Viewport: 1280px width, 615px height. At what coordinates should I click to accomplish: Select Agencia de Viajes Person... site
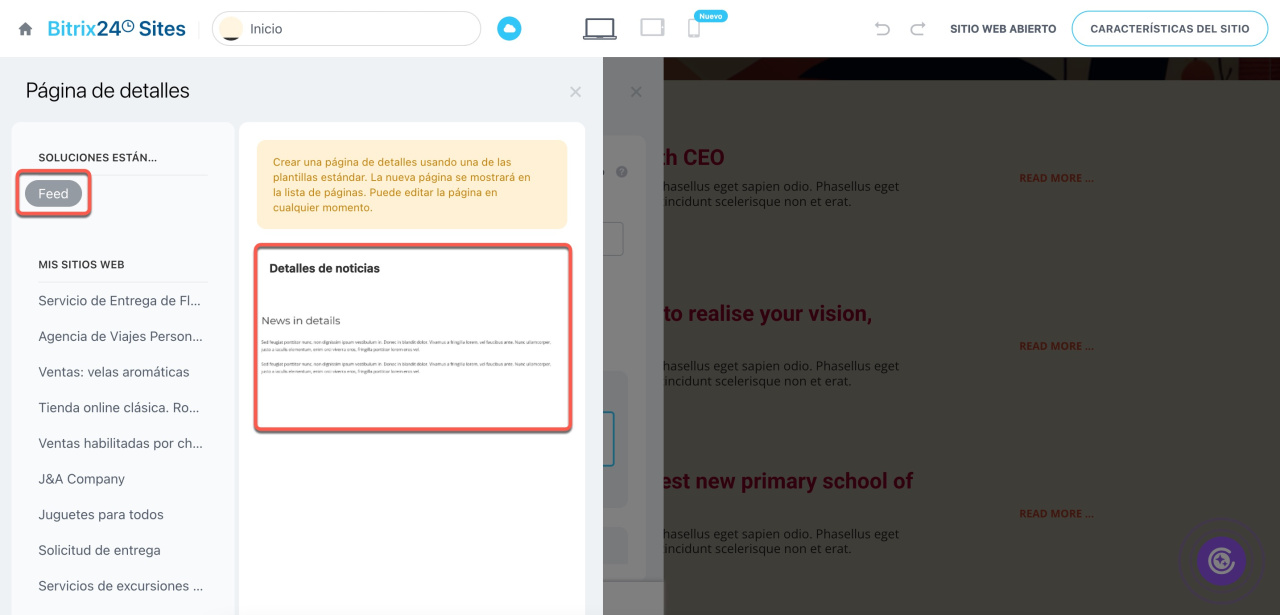121,336
